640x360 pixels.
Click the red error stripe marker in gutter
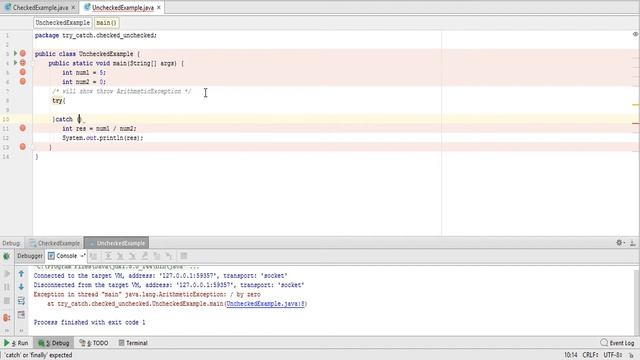[636, 123]
